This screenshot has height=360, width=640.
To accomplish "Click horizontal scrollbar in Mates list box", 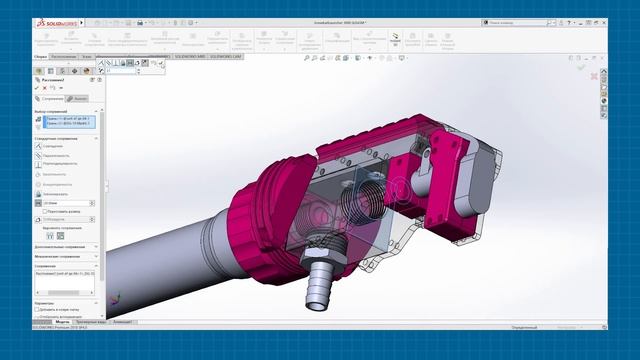I will tap(64, 293).
